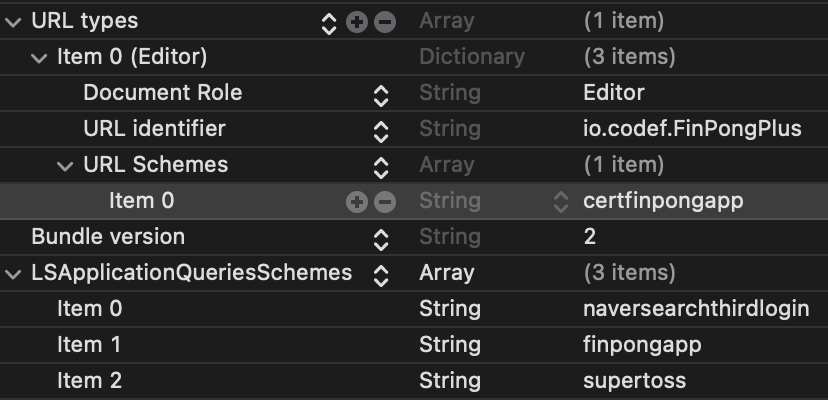Click String type on naversearchthirdlogin row

click(x=450, y=309)
